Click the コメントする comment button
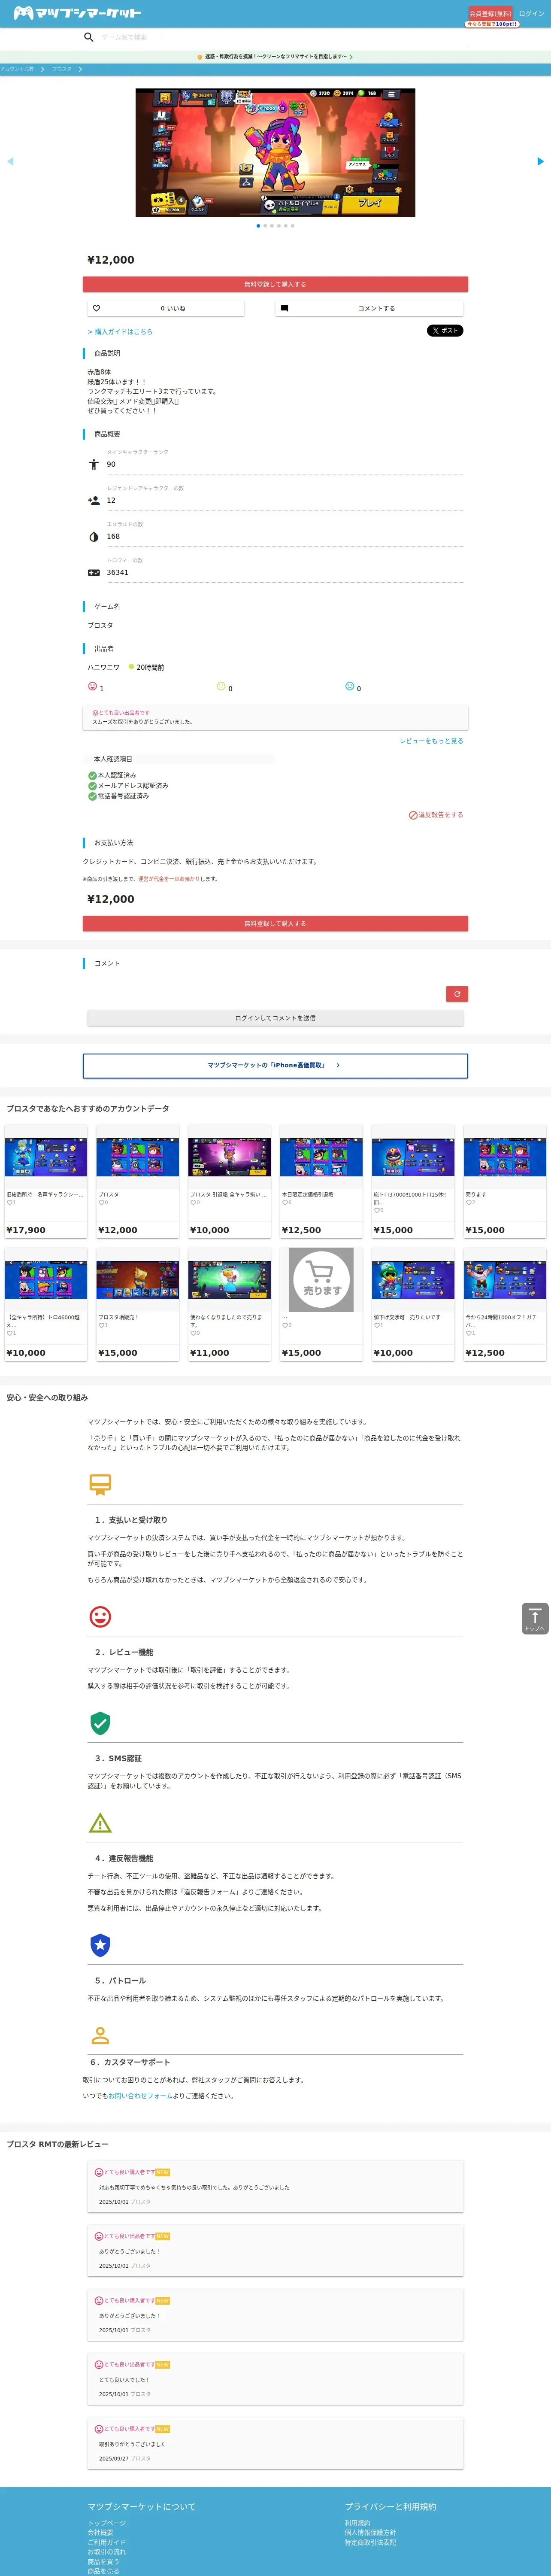Image resolution: width=551 pixels, height=2576 pixels. (369, 308)
